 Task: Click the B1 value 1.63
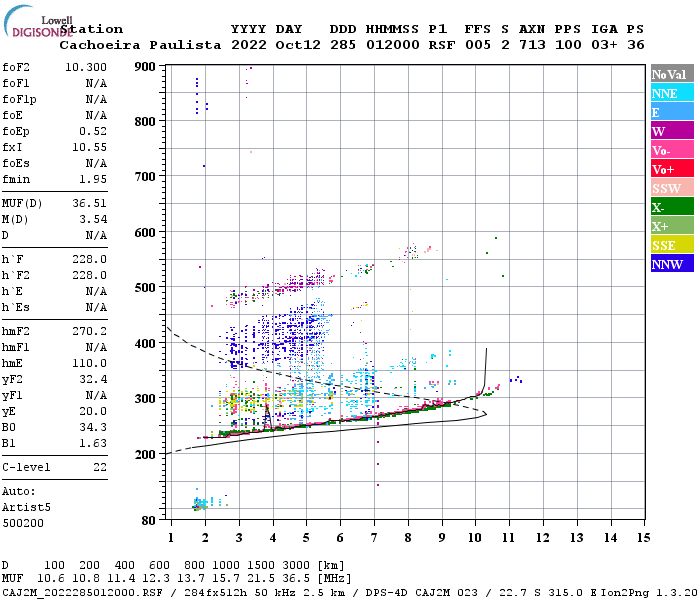coord(93,443)
